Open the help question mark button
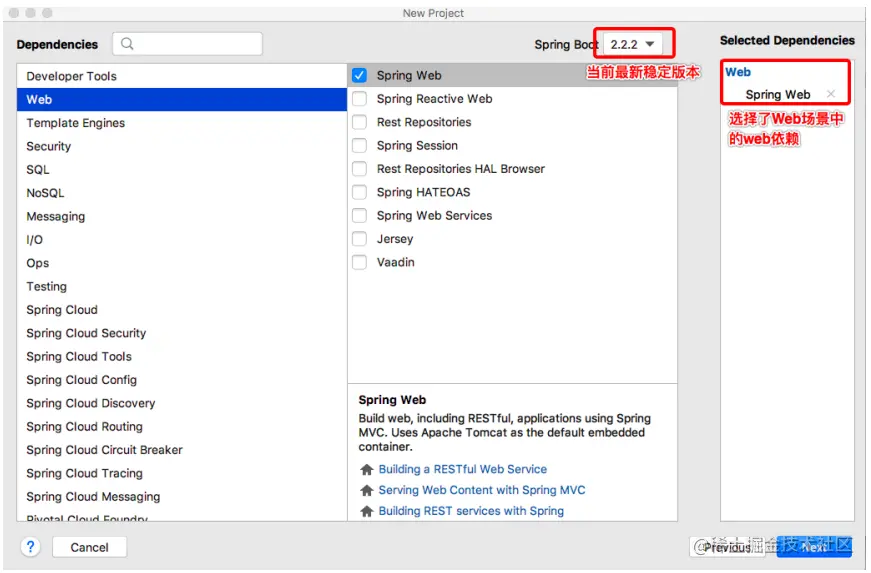This screenshot has height=573, width=871. click(31, 547)
